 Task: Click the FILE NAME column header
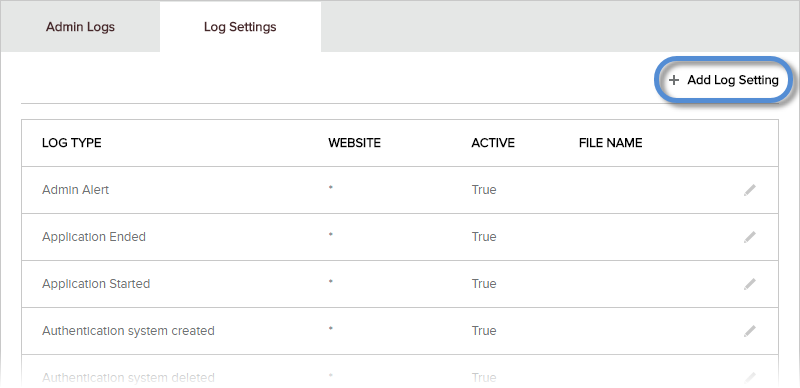coord(610,143)
